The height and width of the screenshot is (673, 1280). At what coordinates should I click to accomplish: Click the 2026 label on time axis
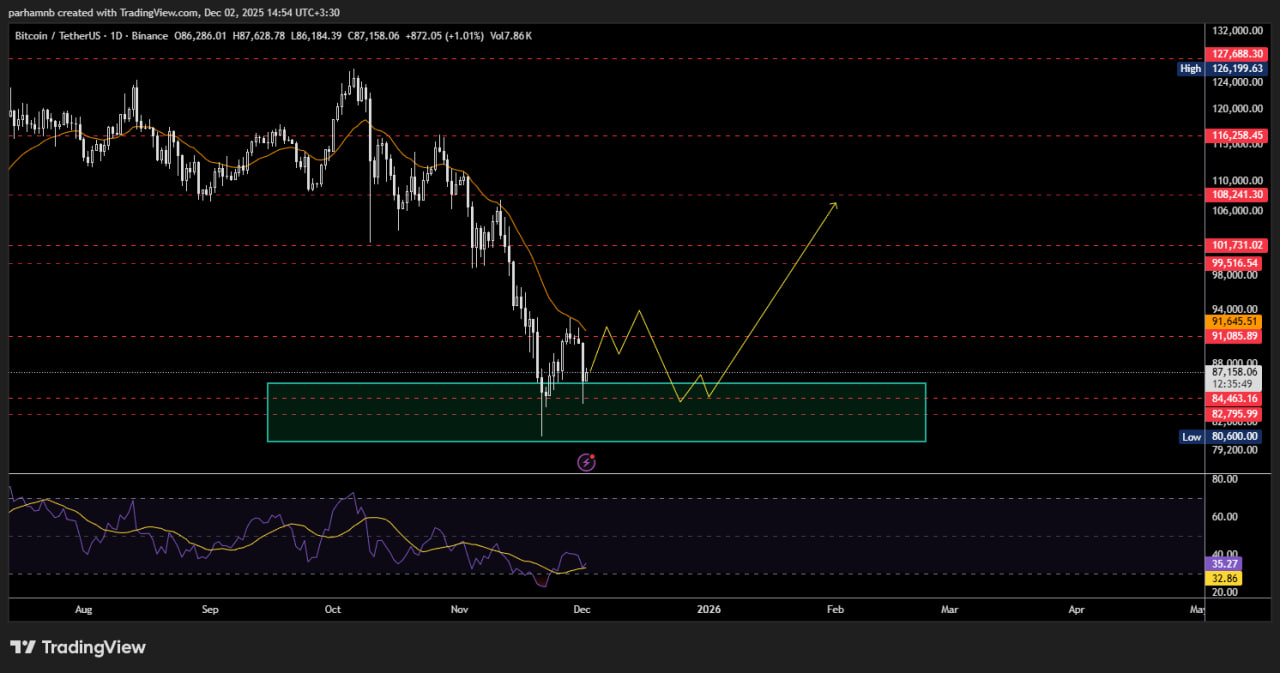pos(709,609)
